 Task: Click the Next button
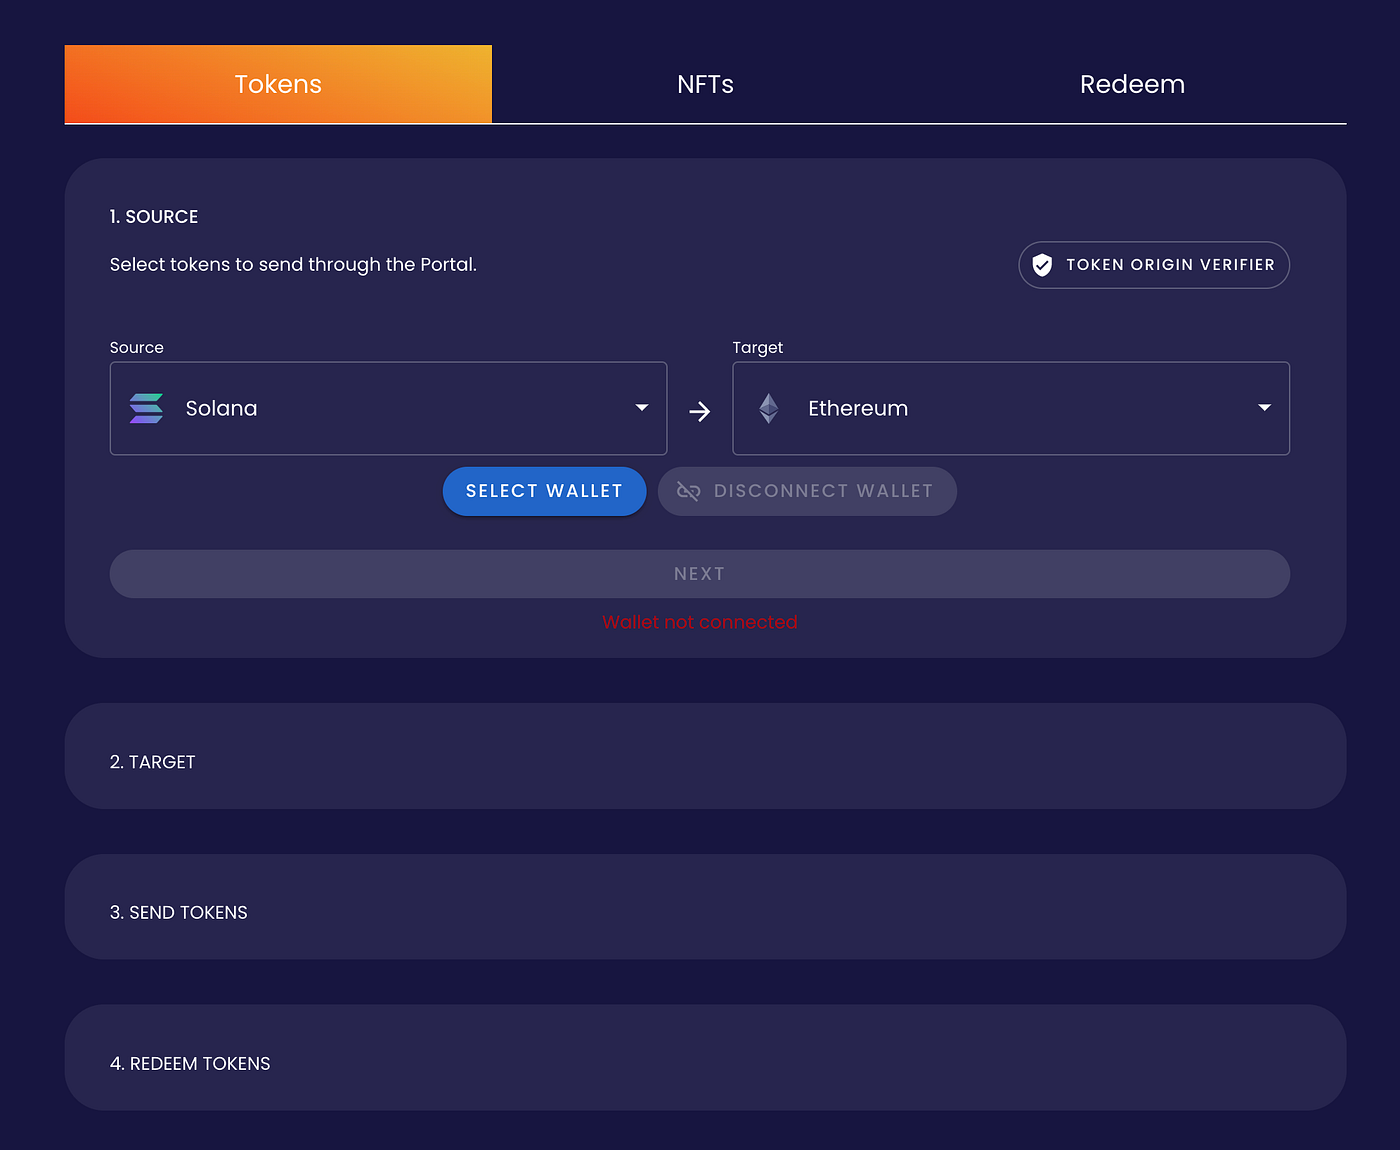[x=700, y=574]
